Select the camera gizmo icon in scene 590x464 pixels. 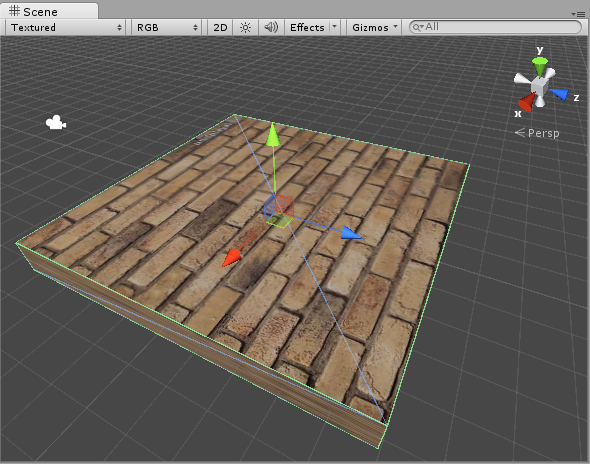pos(56,123)
